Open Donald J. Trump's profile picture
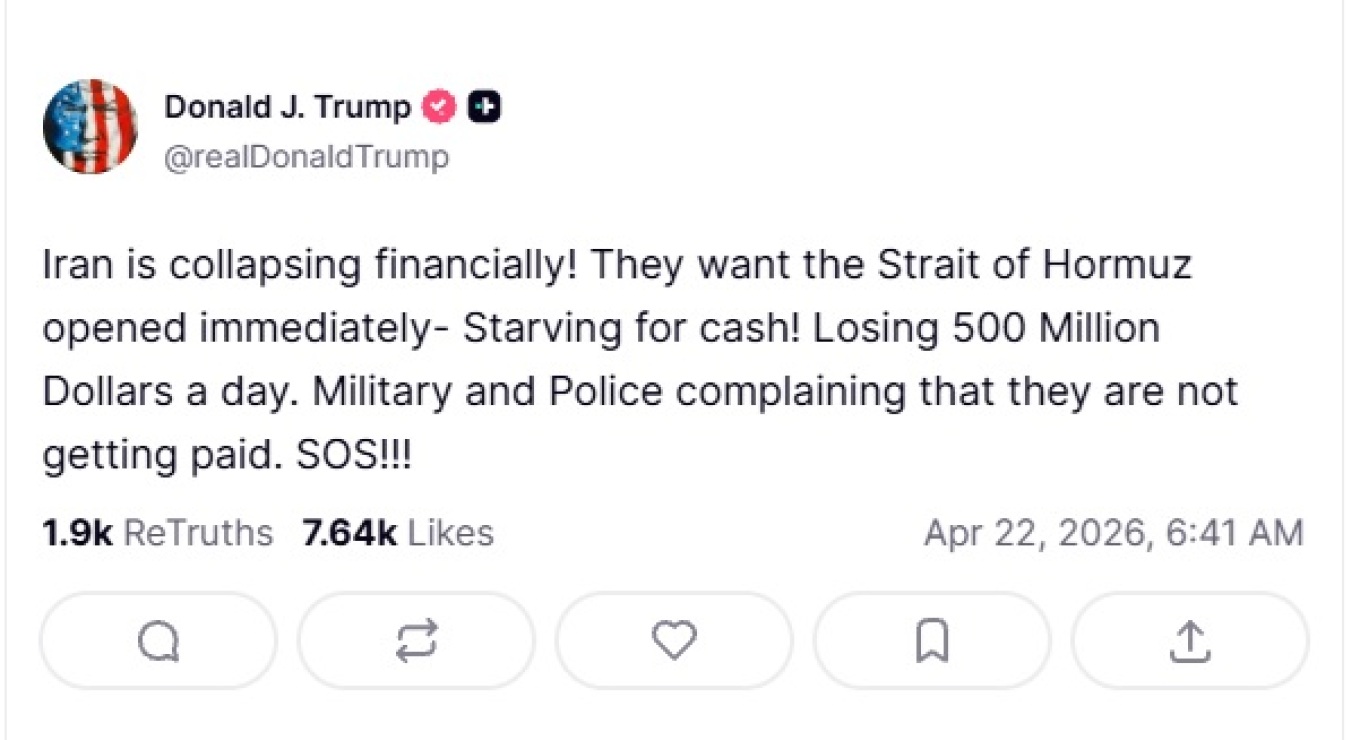The width and height of the screenshot is (1360, 740). [90, 126]
